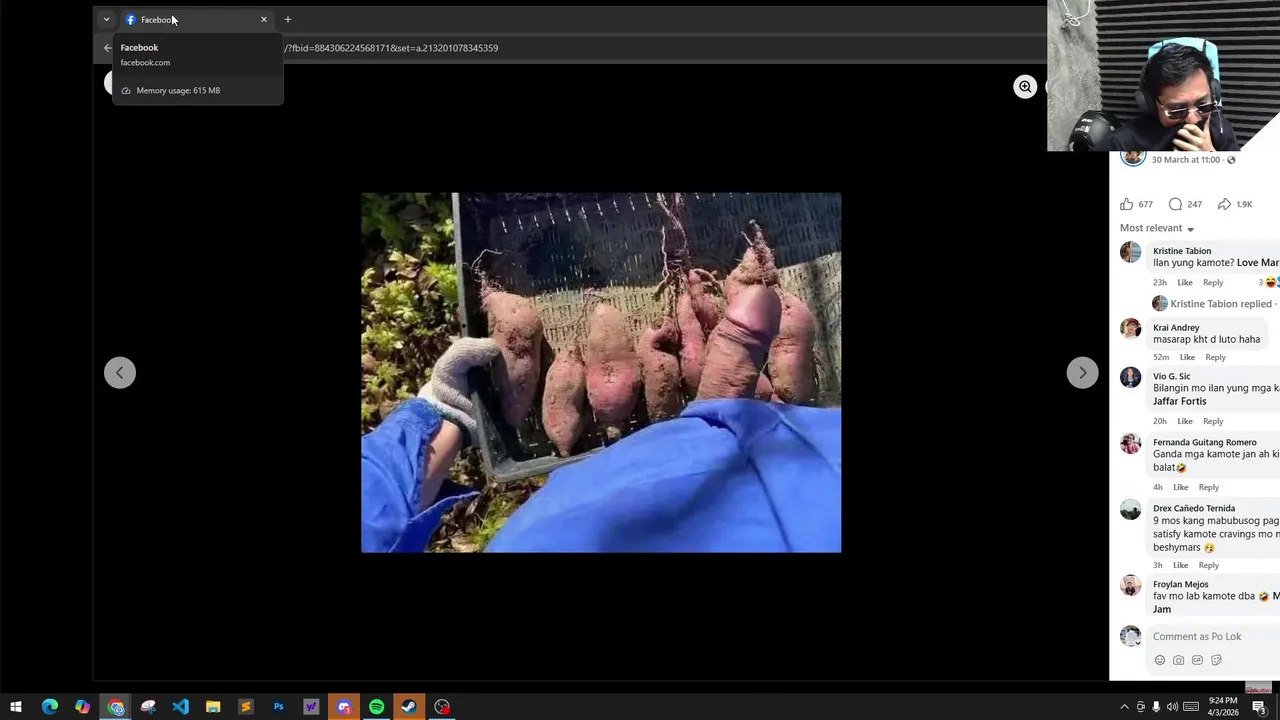Open Sublime Text from taskbar
This screenshot has width=1280, height=720.
[x=246, y=707]
